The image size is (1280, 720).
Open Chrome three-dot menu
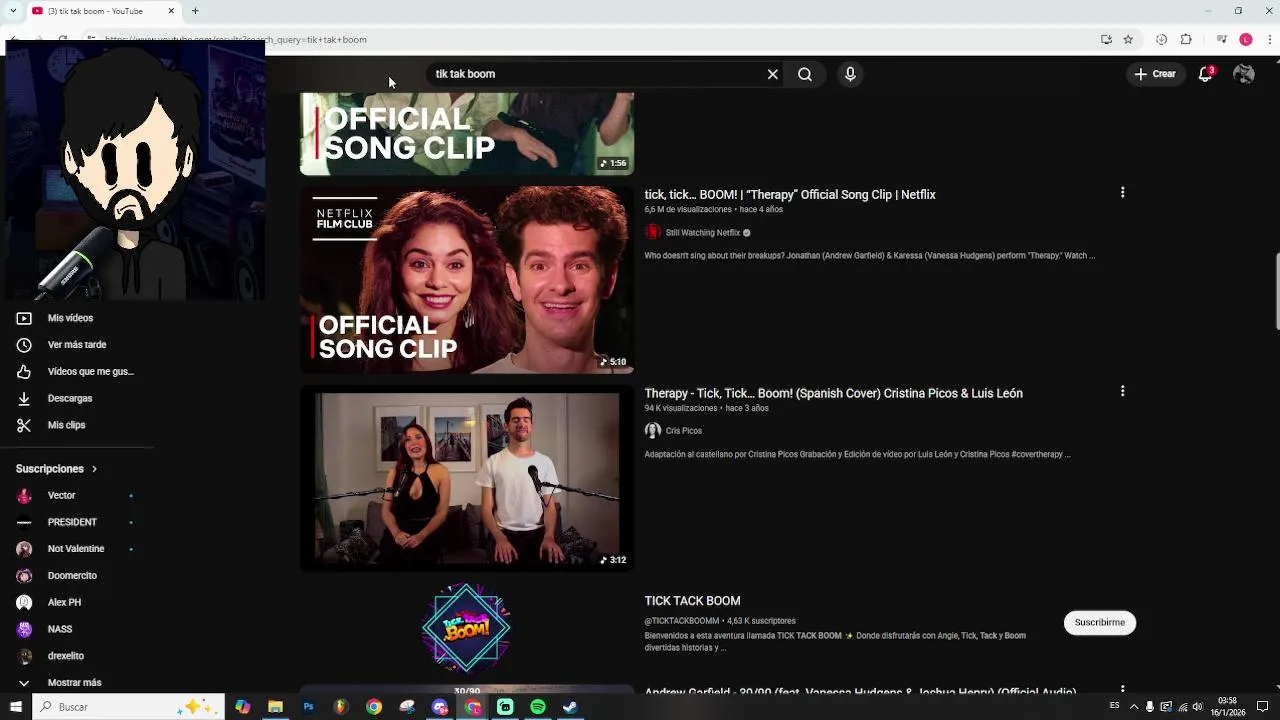pyautogui.click(x=1268, y=40)
